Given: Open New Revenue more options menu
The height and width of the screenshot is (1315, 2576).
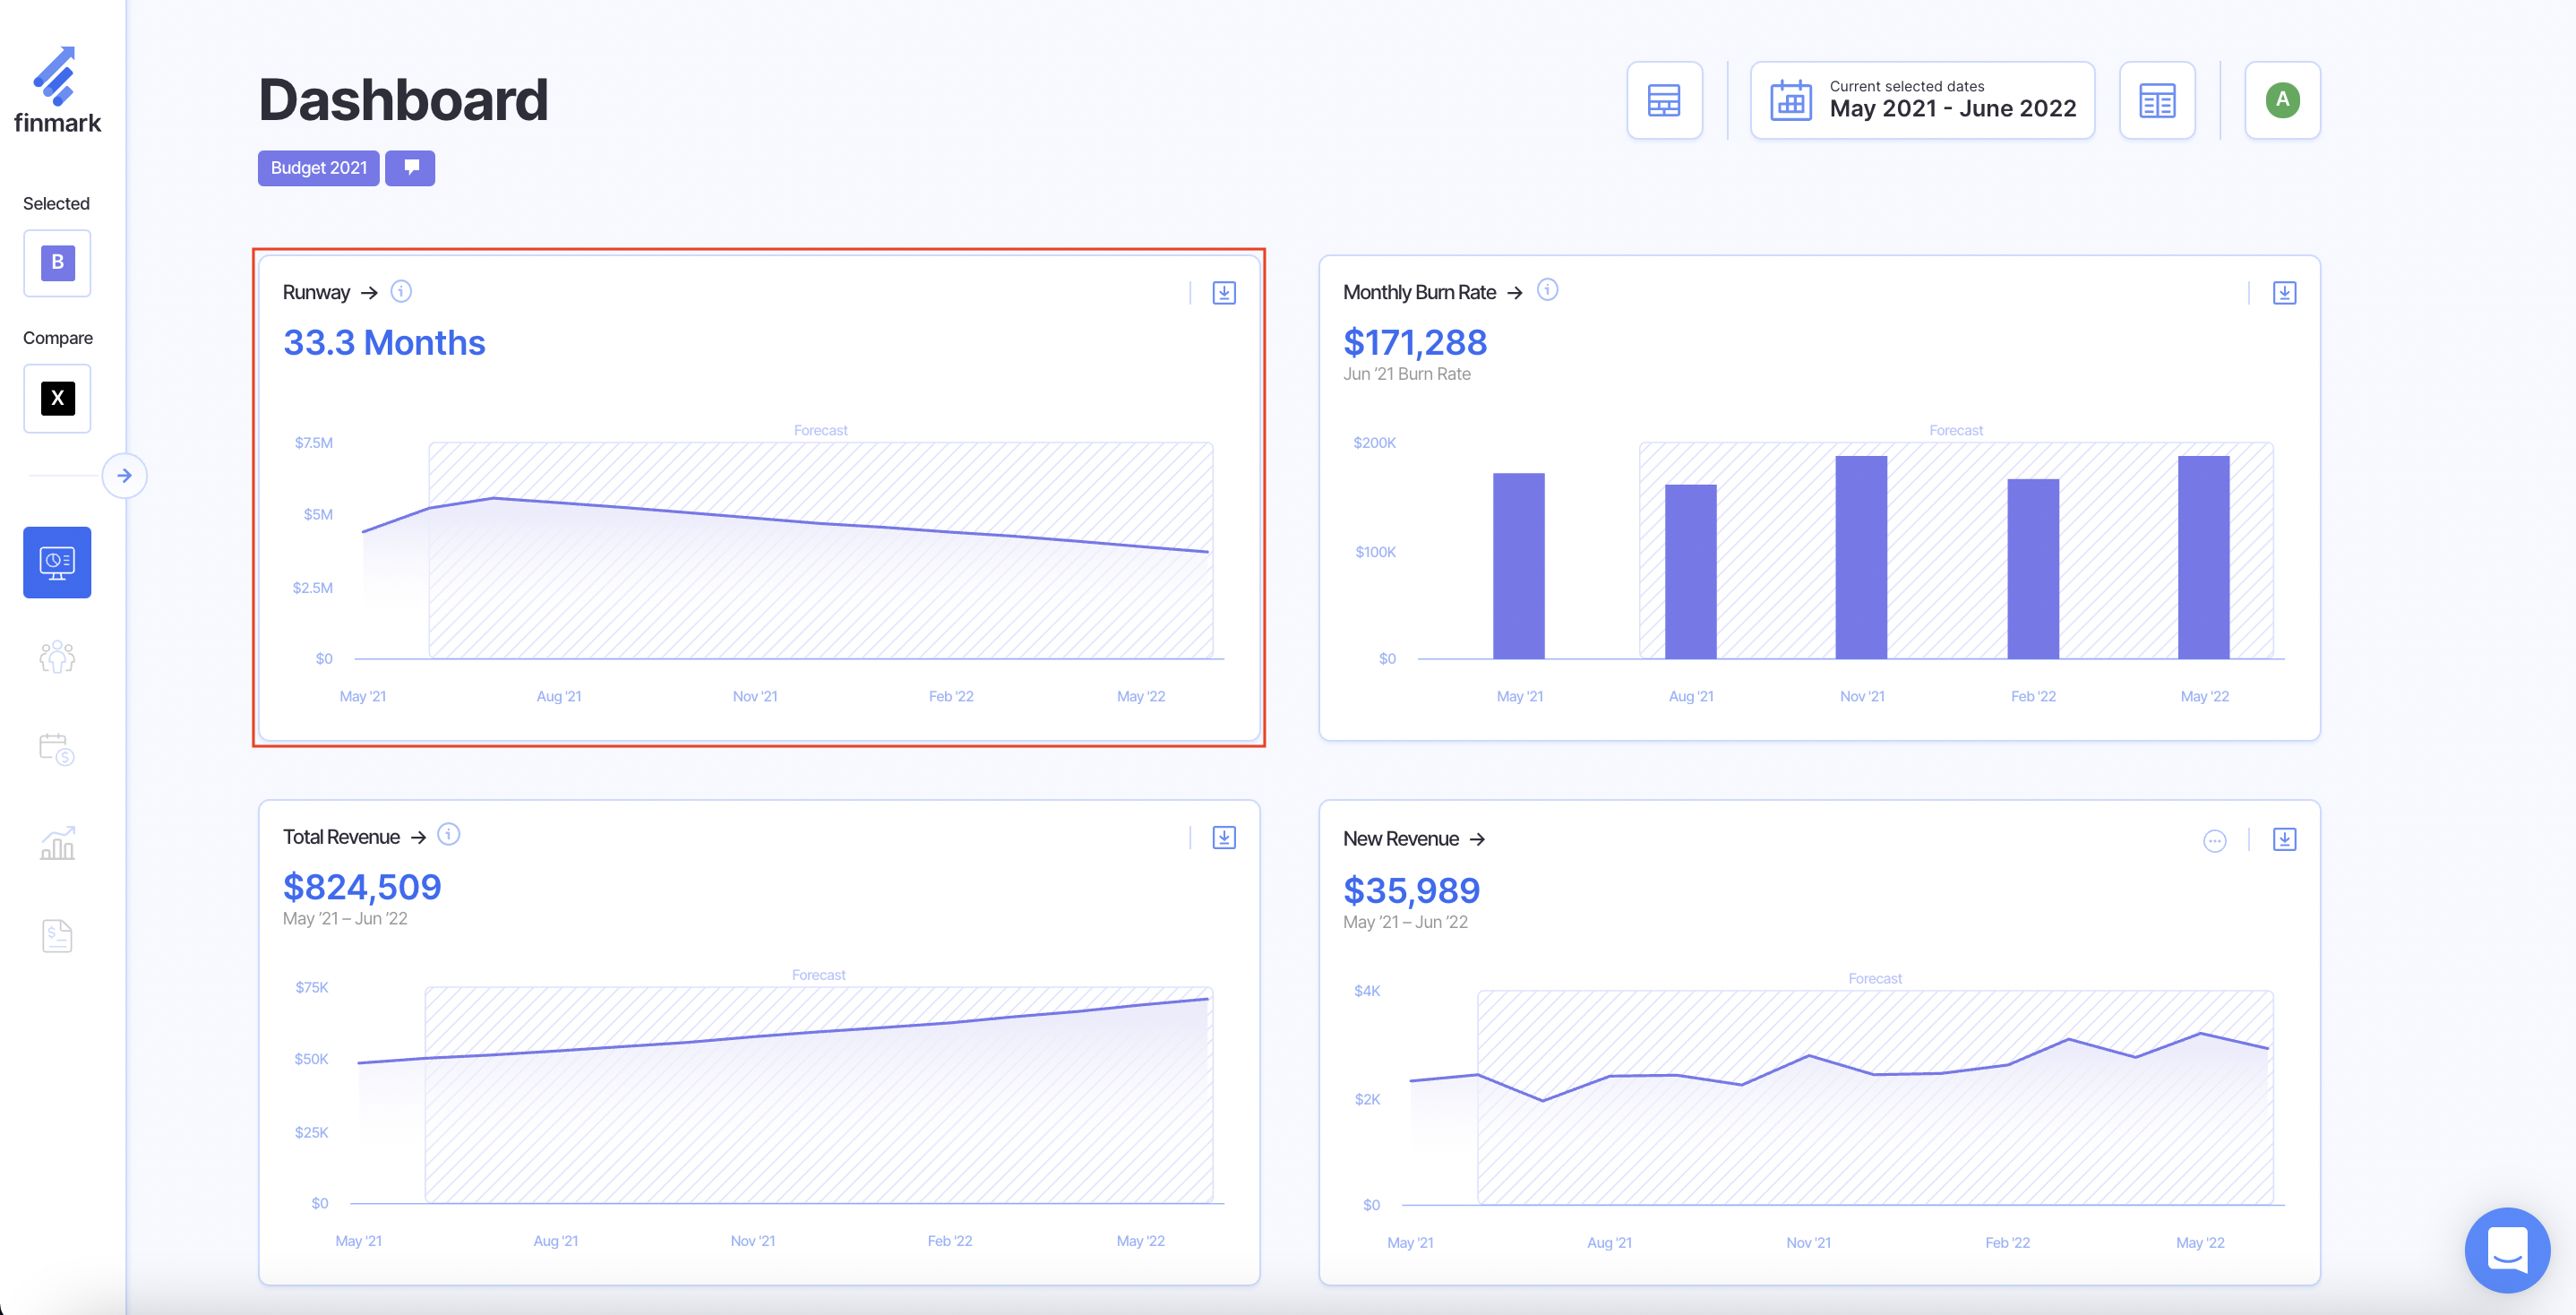Looking at the screenshot, I should click(2215, 841).
